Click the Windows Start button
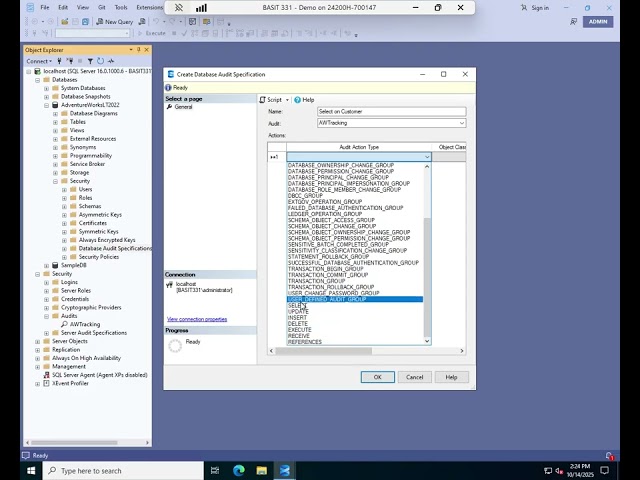 pos(31,471)
